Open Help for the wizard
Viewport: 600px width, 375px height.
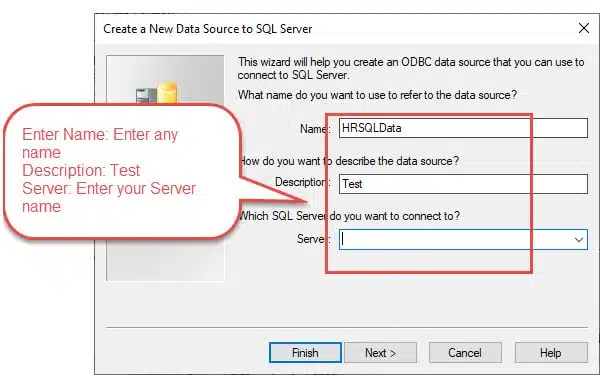[x=551, y=352]
